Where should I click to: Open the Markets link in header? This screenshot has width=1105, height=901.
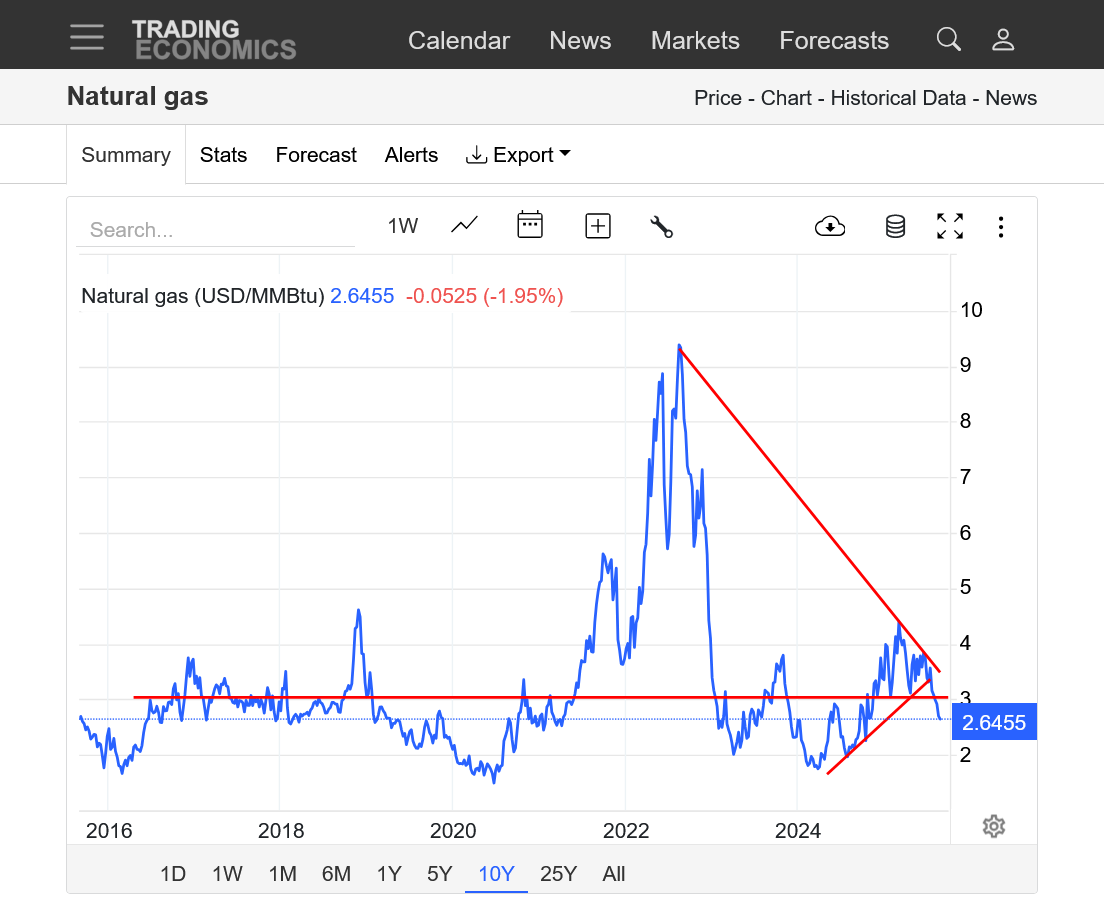point(695,41)
